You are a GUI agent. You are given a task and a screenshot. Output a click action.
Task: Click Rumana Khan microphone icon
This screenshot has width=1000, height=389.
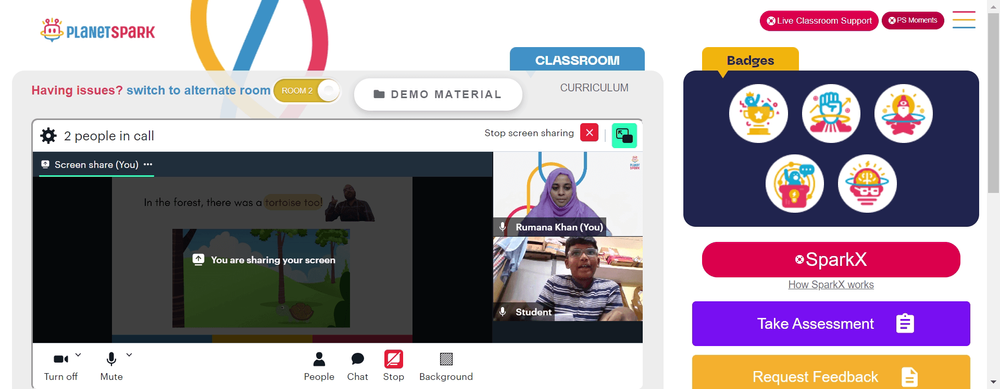click(503, 227)
